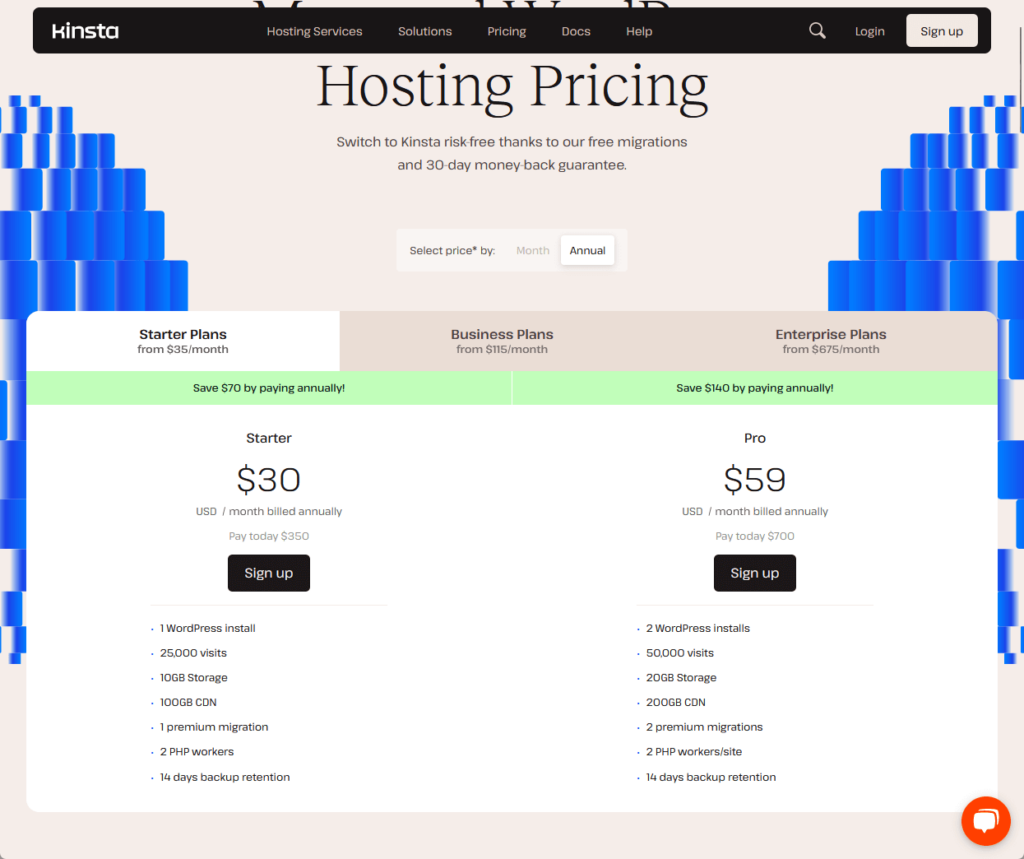1024x859 pixels.
Task: Click the $59 Pro price
Action: coord(754,479)
